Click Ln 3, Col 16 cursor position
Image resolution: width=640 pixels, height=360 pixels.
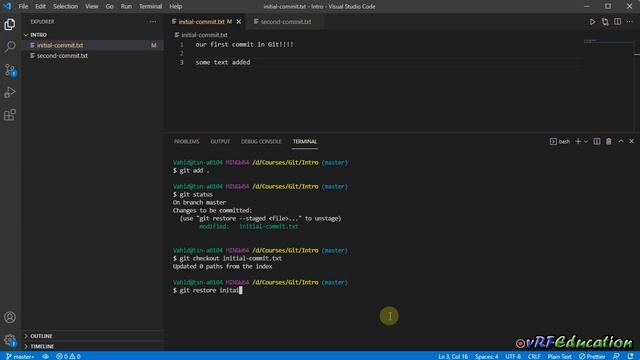point(453,356)
